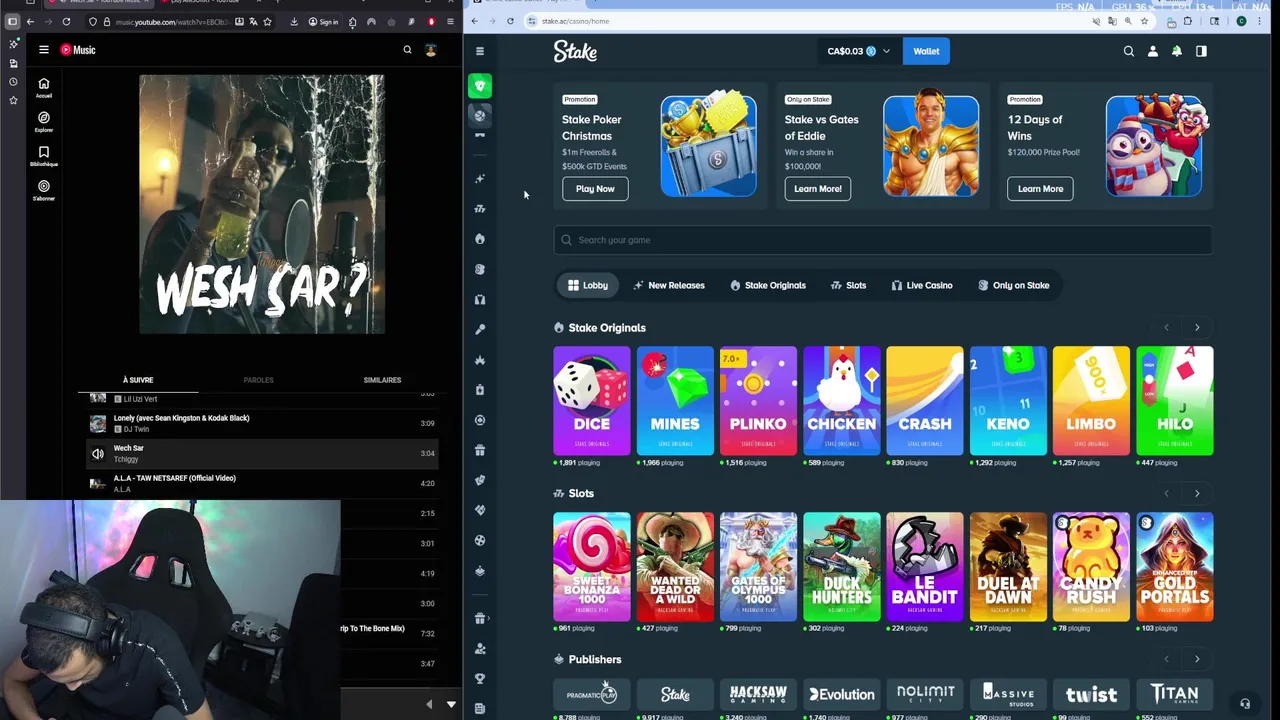Viewport: 1280px width, 720px height.
Task: Click Play Now on Stake Poker Christmas
Action: point(595,189)
